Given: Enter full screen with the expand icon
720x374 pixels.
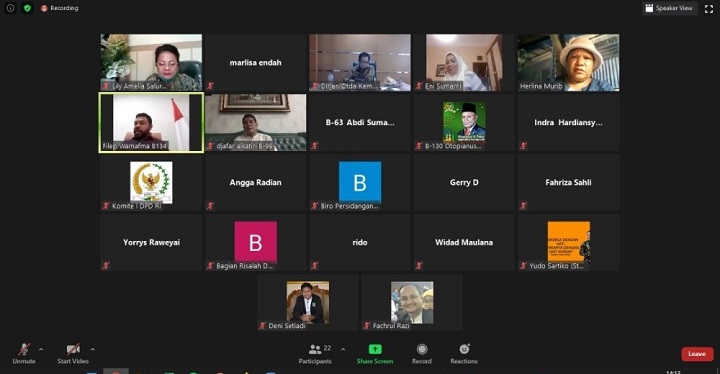Looking at the screenshot, I should tap(709, 8).
